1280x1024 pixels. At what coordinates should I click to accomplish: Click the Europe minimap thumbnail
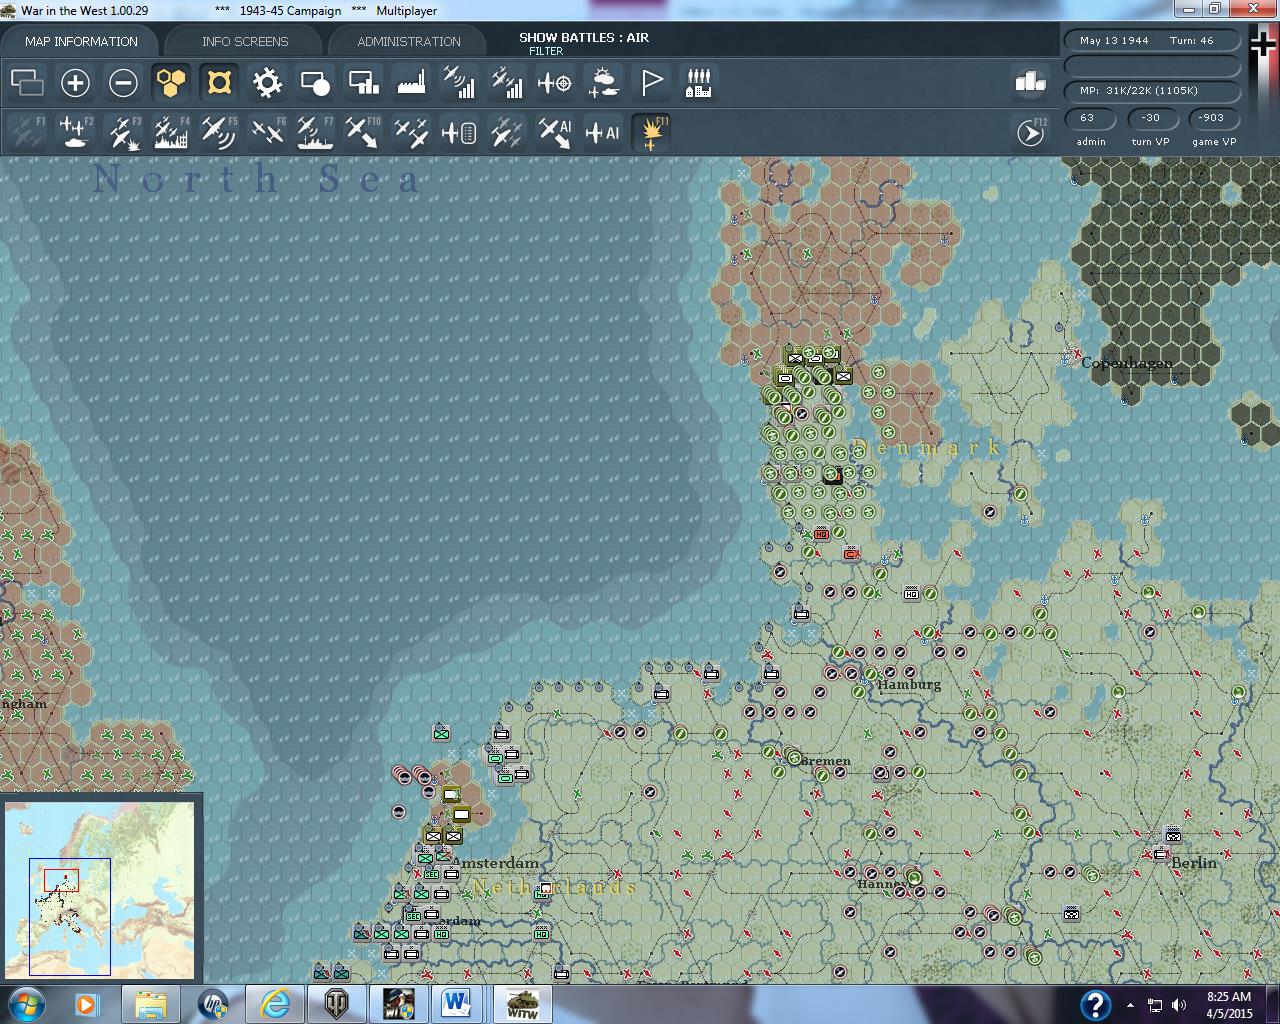point(100,890)
